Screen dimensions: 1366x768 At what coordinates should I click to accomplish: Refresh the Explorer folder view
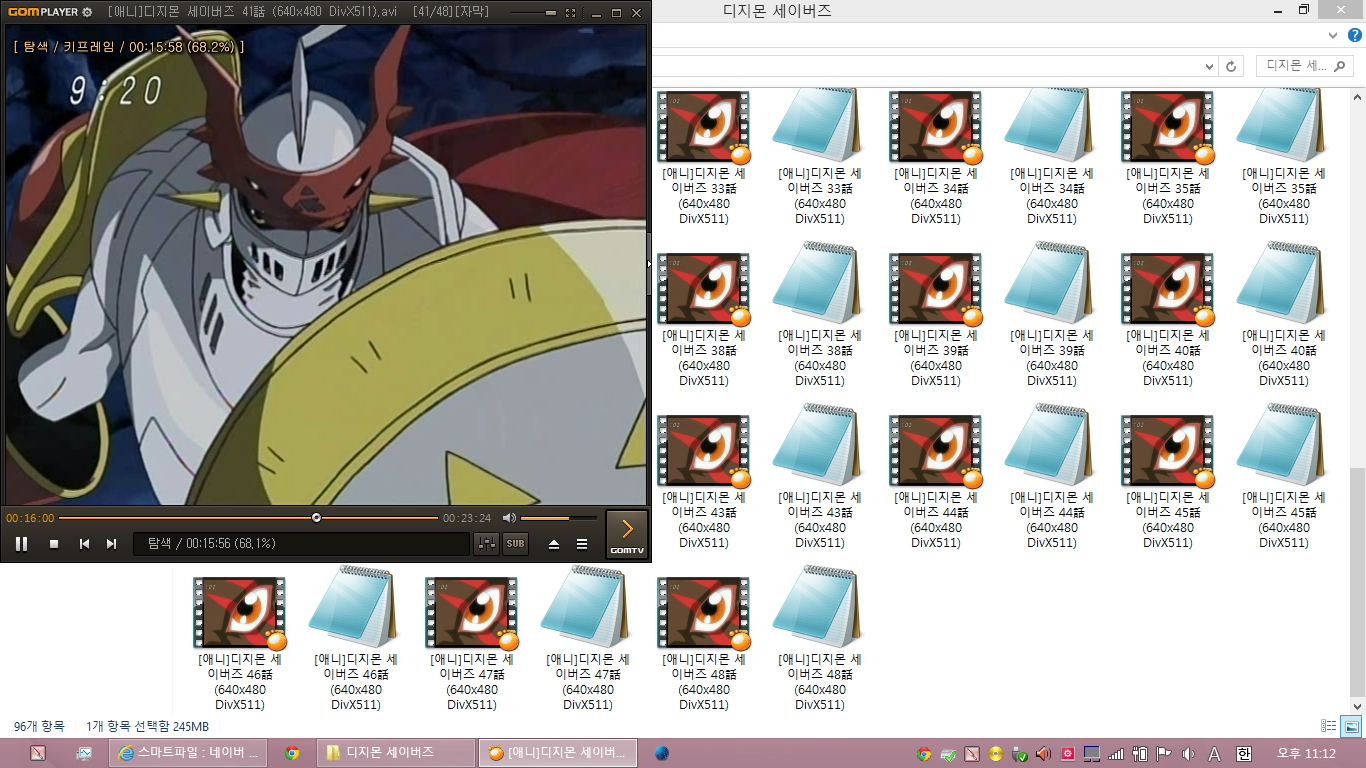coord(1231,66)
